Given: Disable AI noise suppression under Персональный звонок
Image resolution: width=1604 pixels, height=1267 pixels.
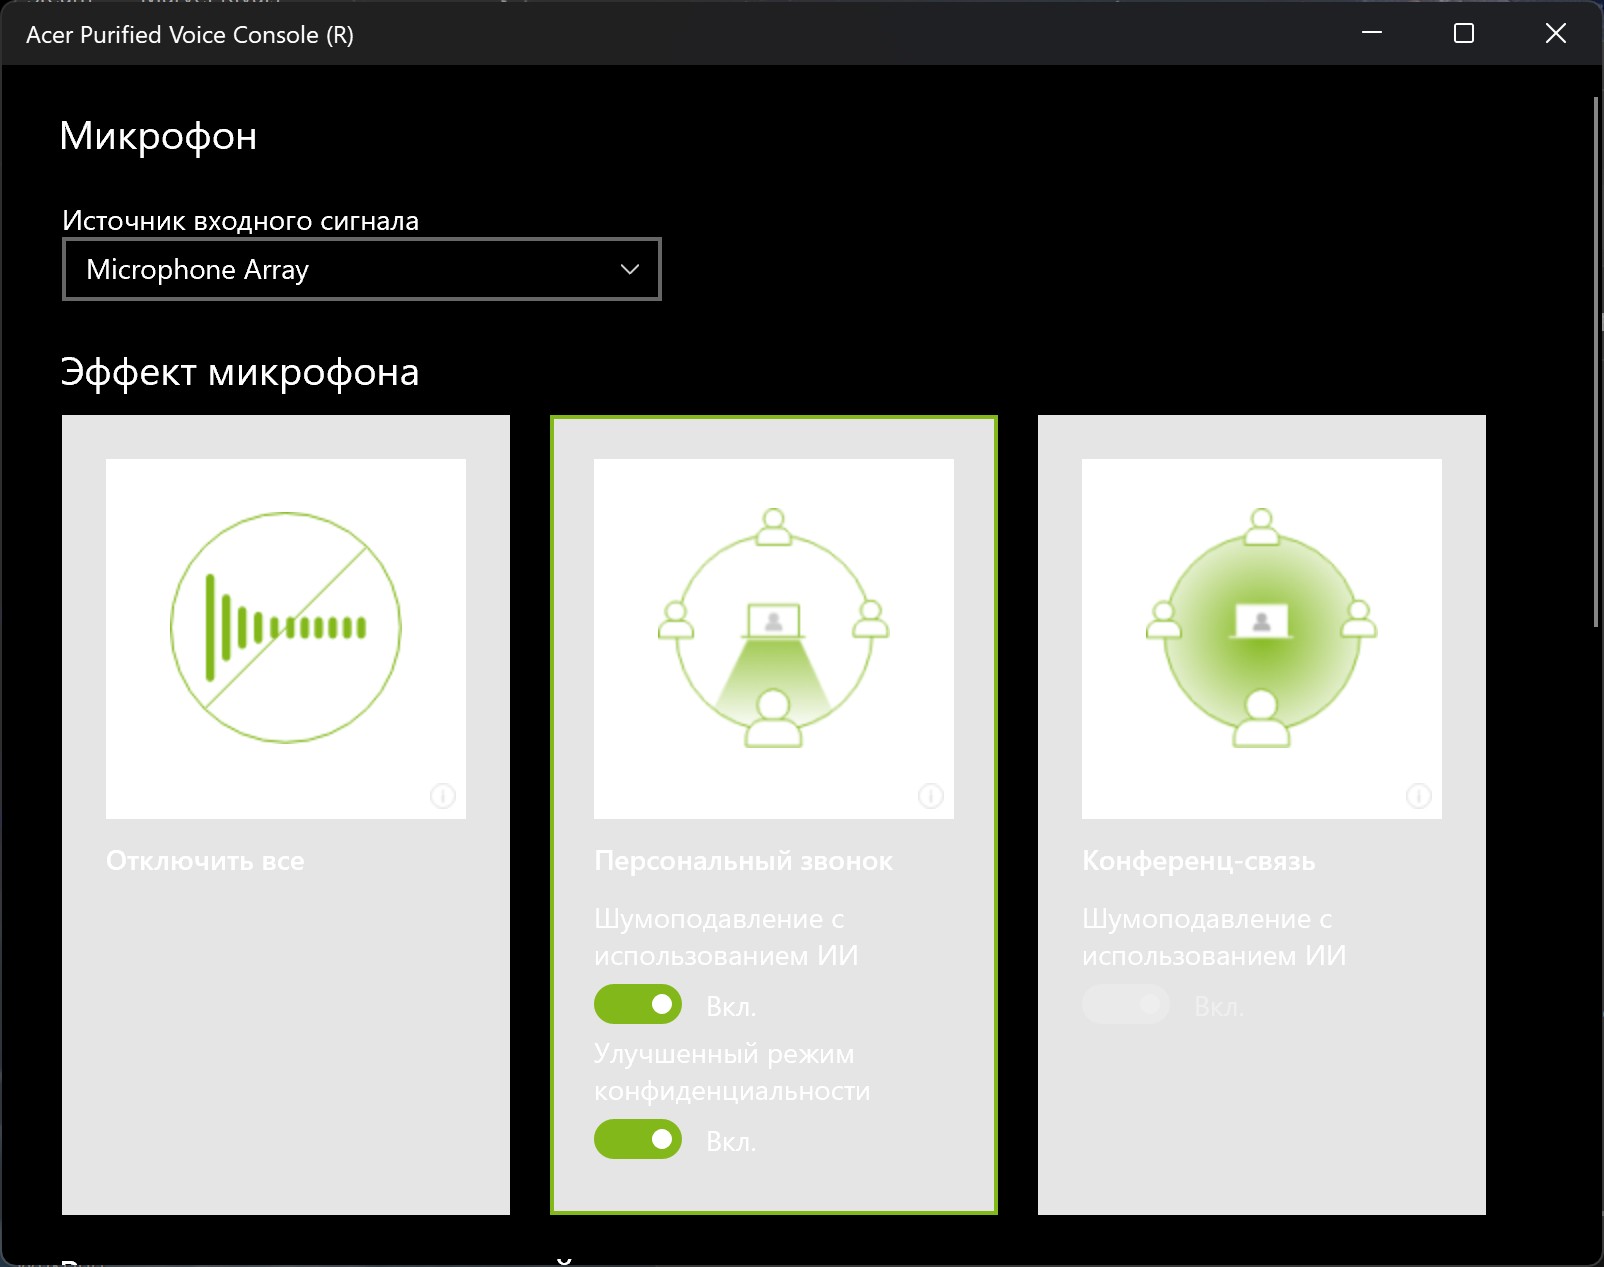Looking at the screenshot, I should pos(638,1004).
